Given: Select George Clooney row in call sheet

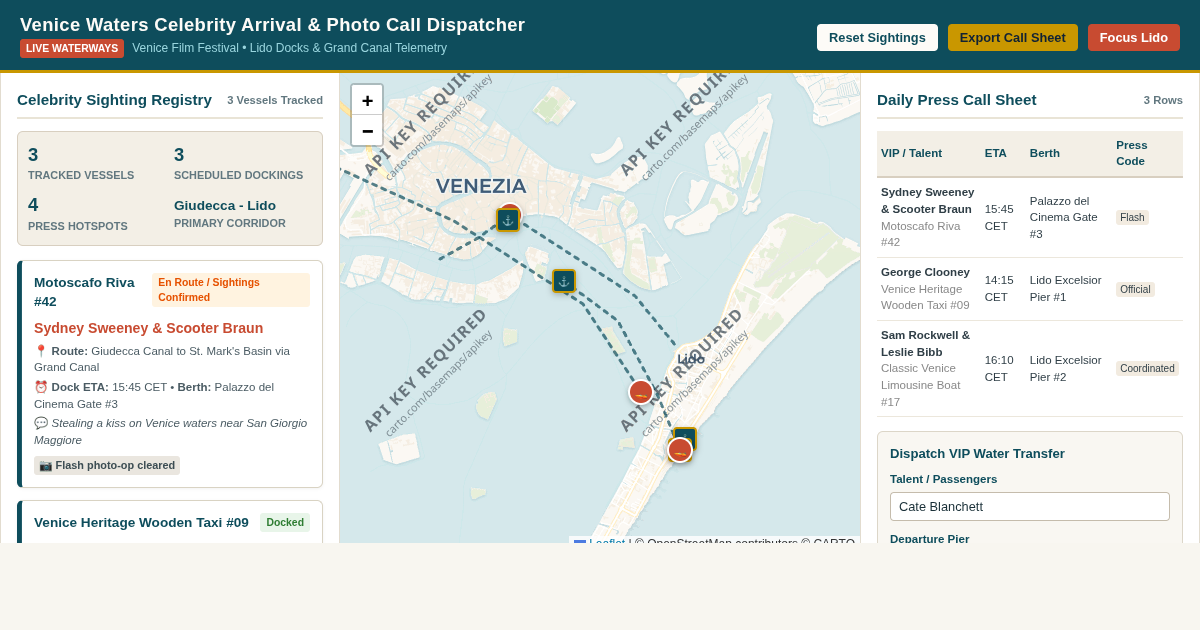Looking at the screenshot, I should pos(1030,289).
